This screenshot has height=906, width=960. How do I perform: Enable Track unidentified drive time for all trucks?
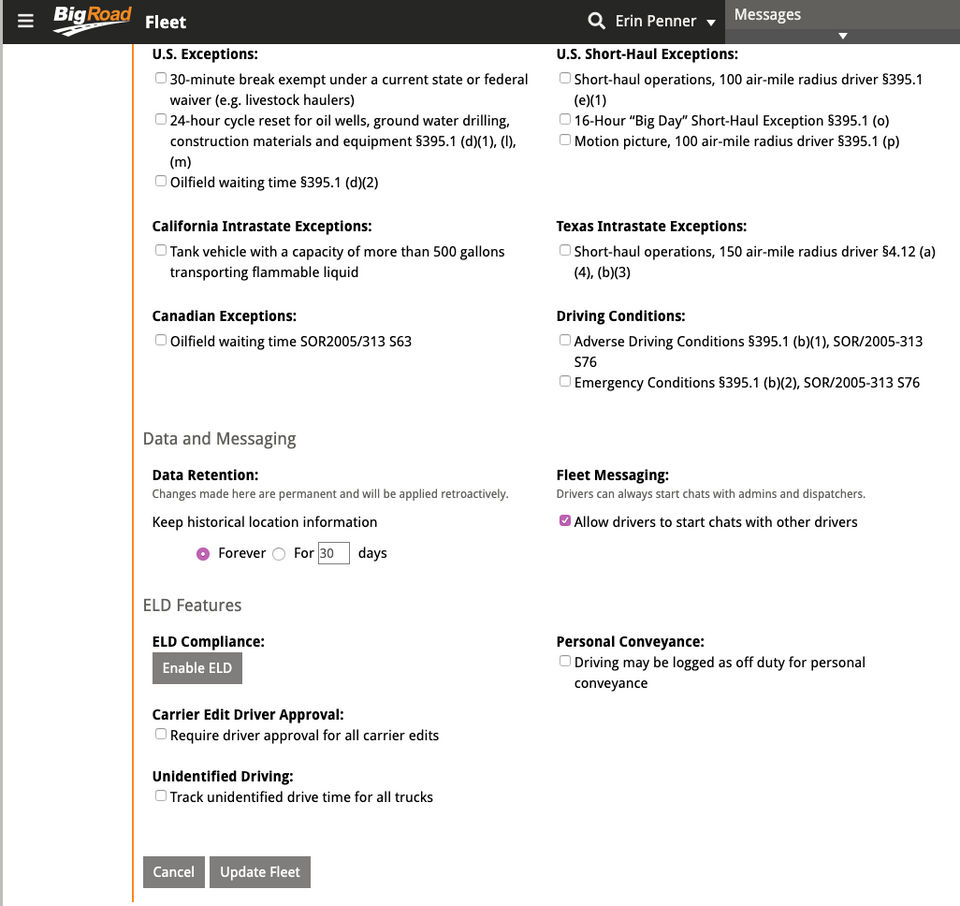160,795
